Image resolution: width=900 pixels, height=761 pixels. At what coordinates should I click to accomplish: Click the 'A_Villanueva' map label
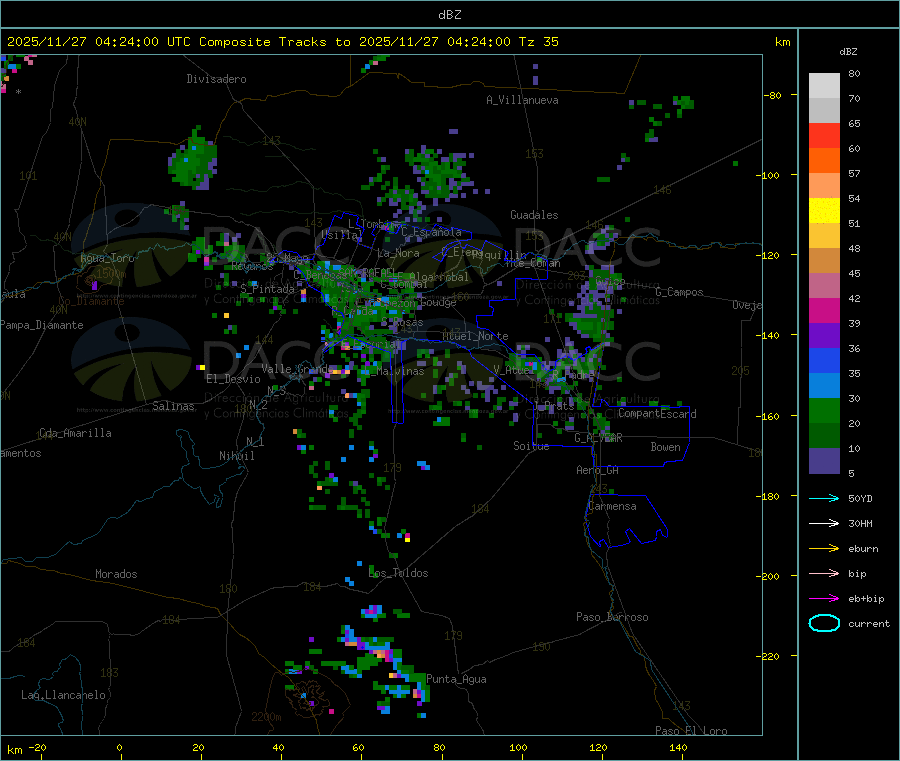(522, 100)
